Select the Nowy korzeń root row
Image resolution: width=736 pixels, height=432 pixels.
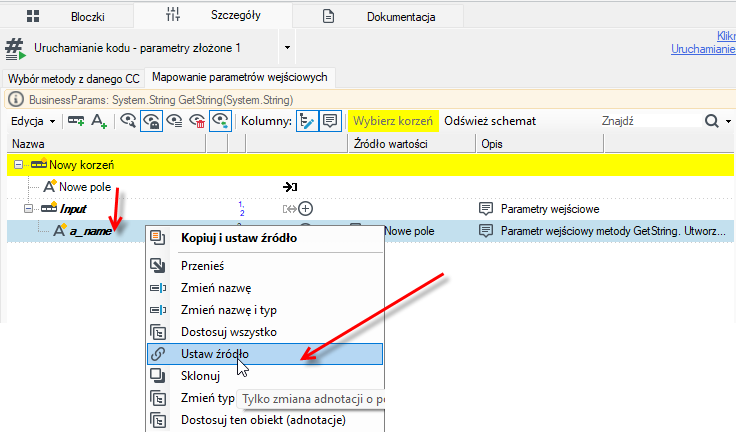370,165
